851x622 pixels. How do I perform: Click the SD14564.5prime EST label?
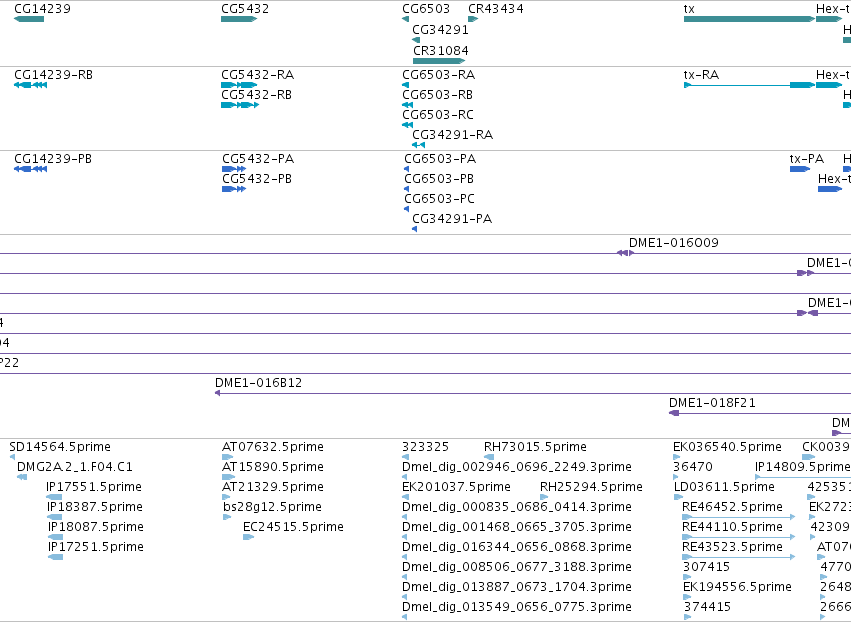coord(60,447)
